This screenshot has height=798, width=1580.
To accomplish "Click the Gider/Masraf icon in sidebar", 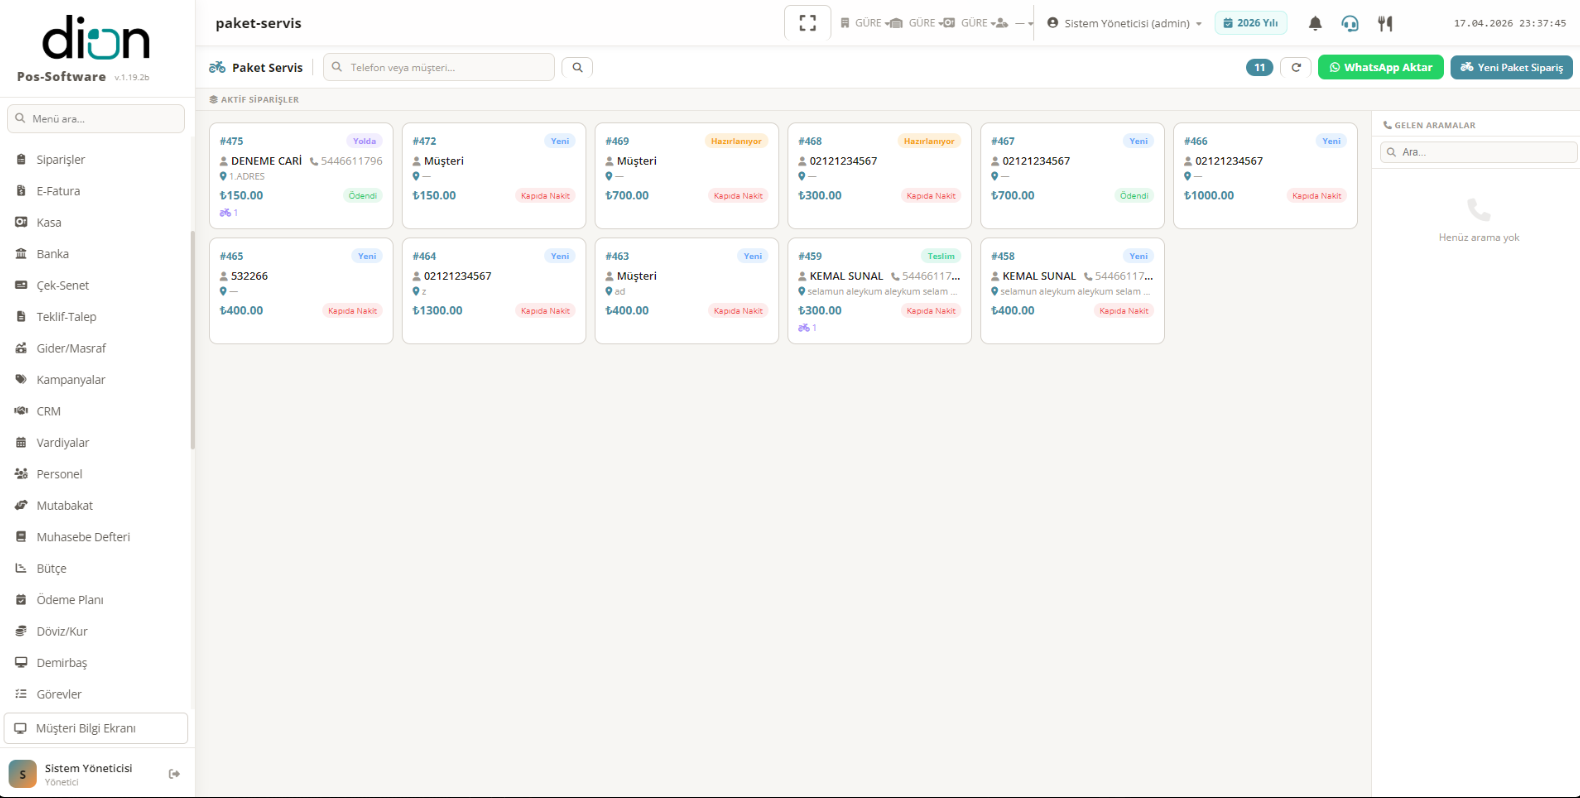I will point(21,348).
